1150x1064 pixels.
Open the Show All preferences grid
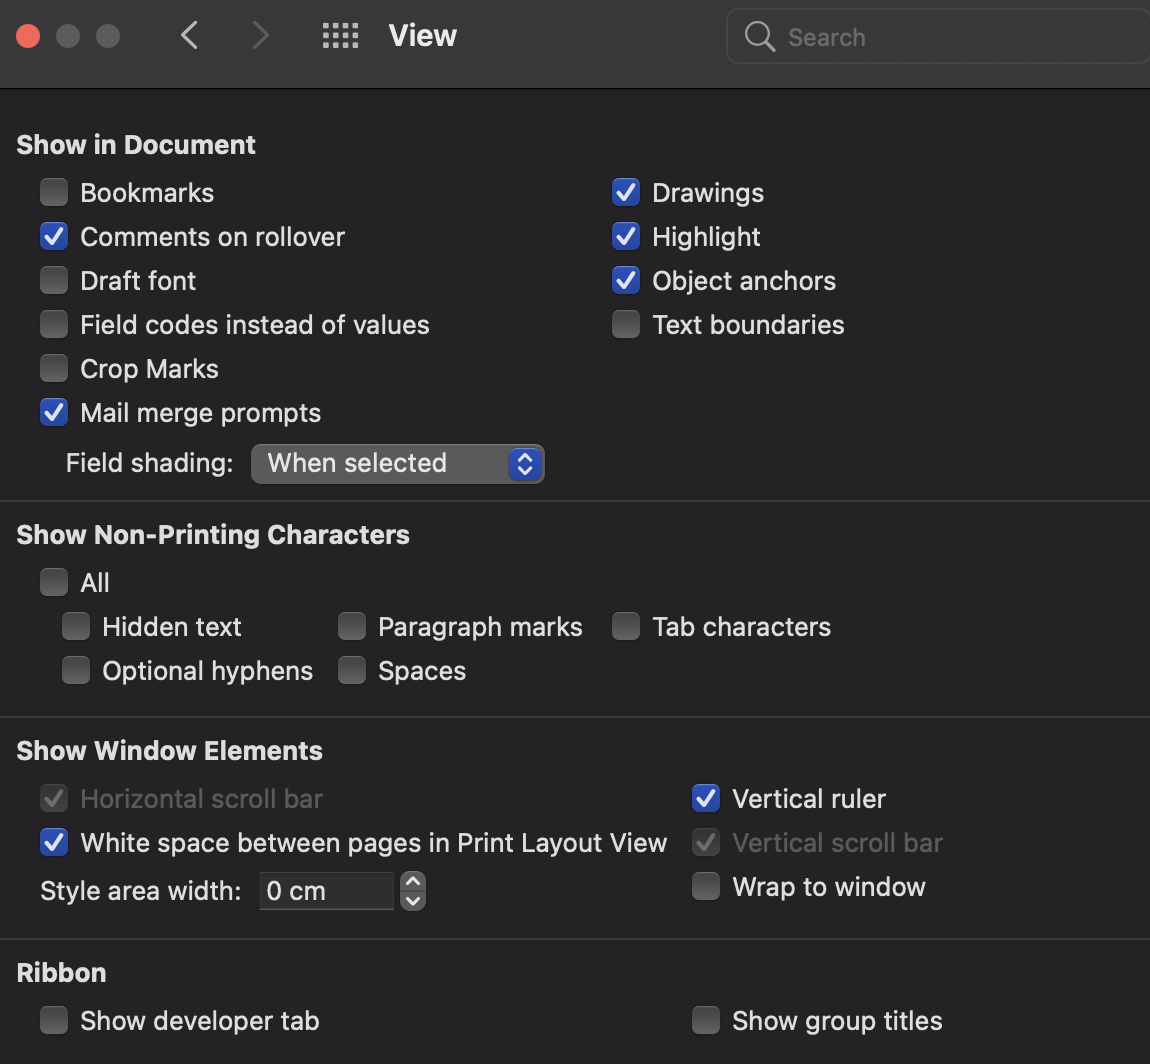pos(340,37)
